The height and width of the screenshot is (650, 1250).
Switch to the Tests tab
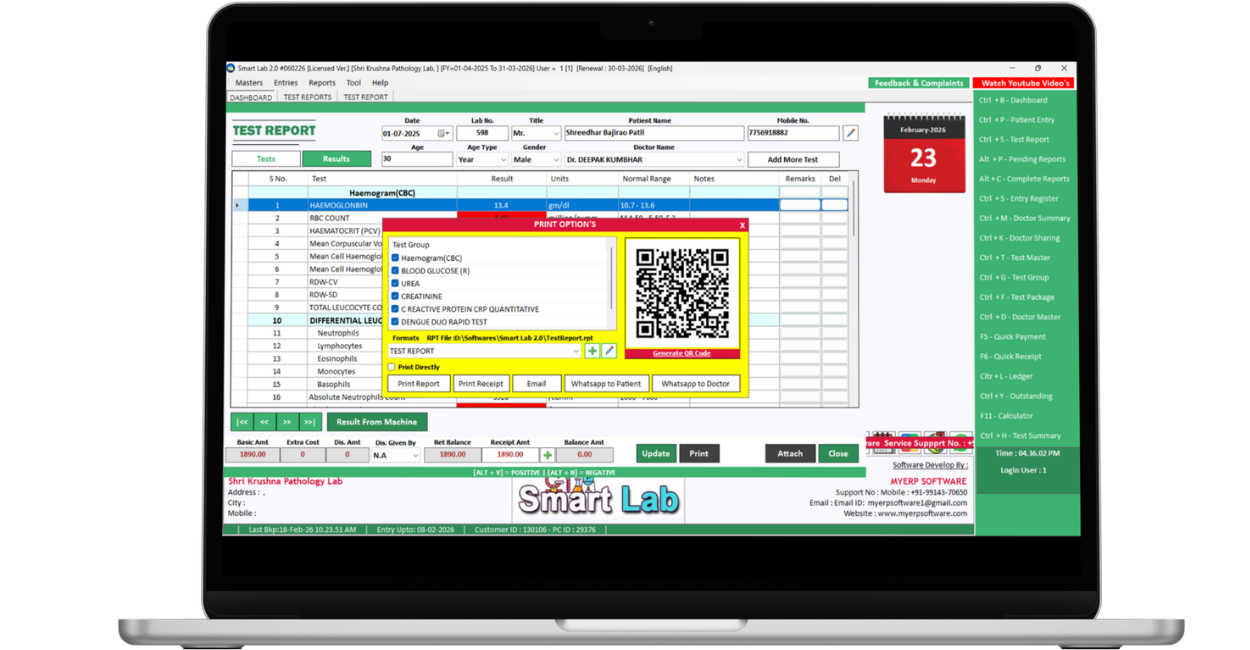(266, 159)
